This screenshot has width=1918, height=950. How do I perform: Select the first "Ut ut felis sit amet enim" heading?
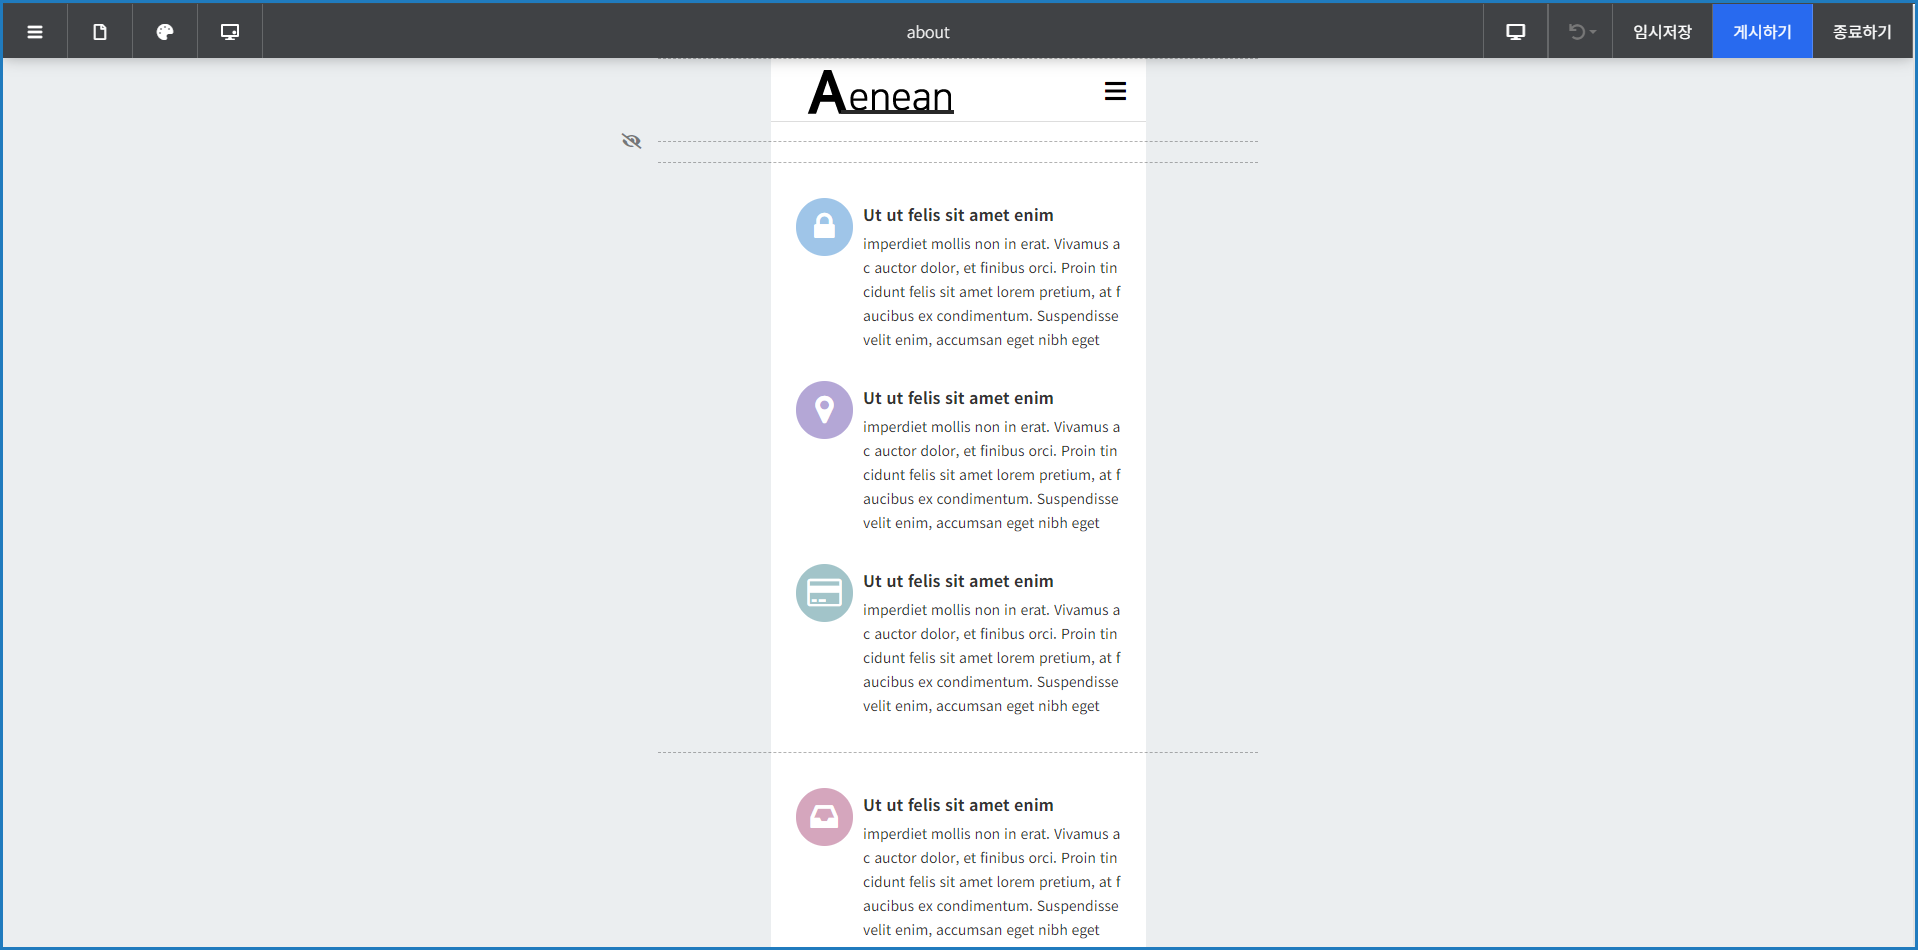coord(958,215)
